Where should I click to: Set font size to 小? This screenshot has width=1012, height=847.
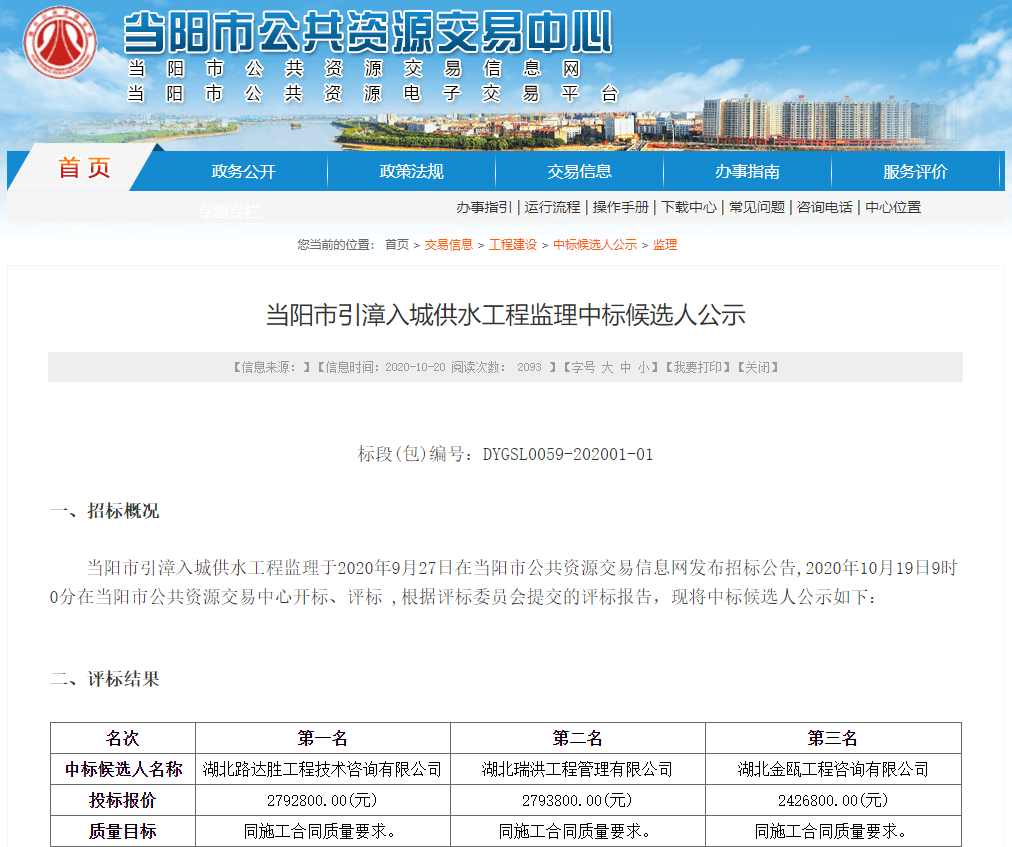click(x=643, y=368)
